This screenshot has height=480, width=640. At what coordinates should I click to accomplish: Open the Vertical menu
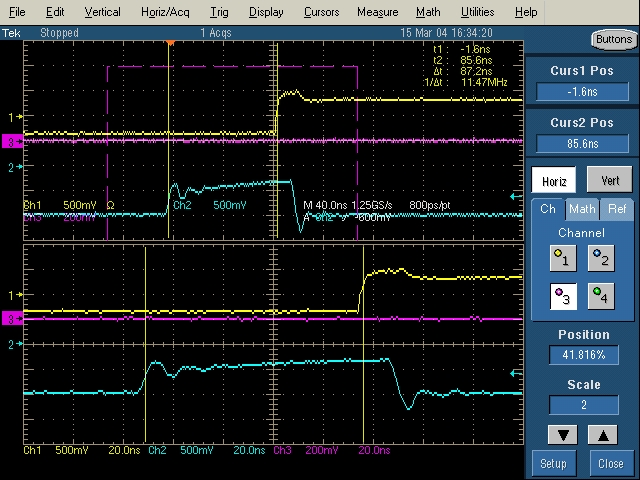coord(102,12)
